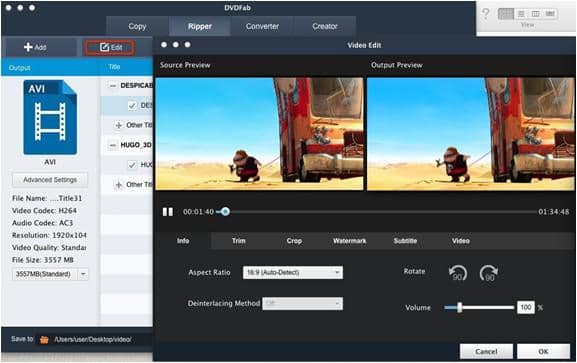The image size is (577, 363).
Task: Open the Aspect Ratio dropdown
Action: pos(293,272)
